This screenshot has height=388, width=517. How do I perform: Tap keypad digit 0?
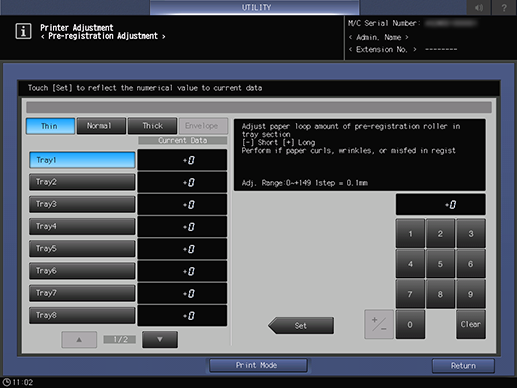point(410,324)
